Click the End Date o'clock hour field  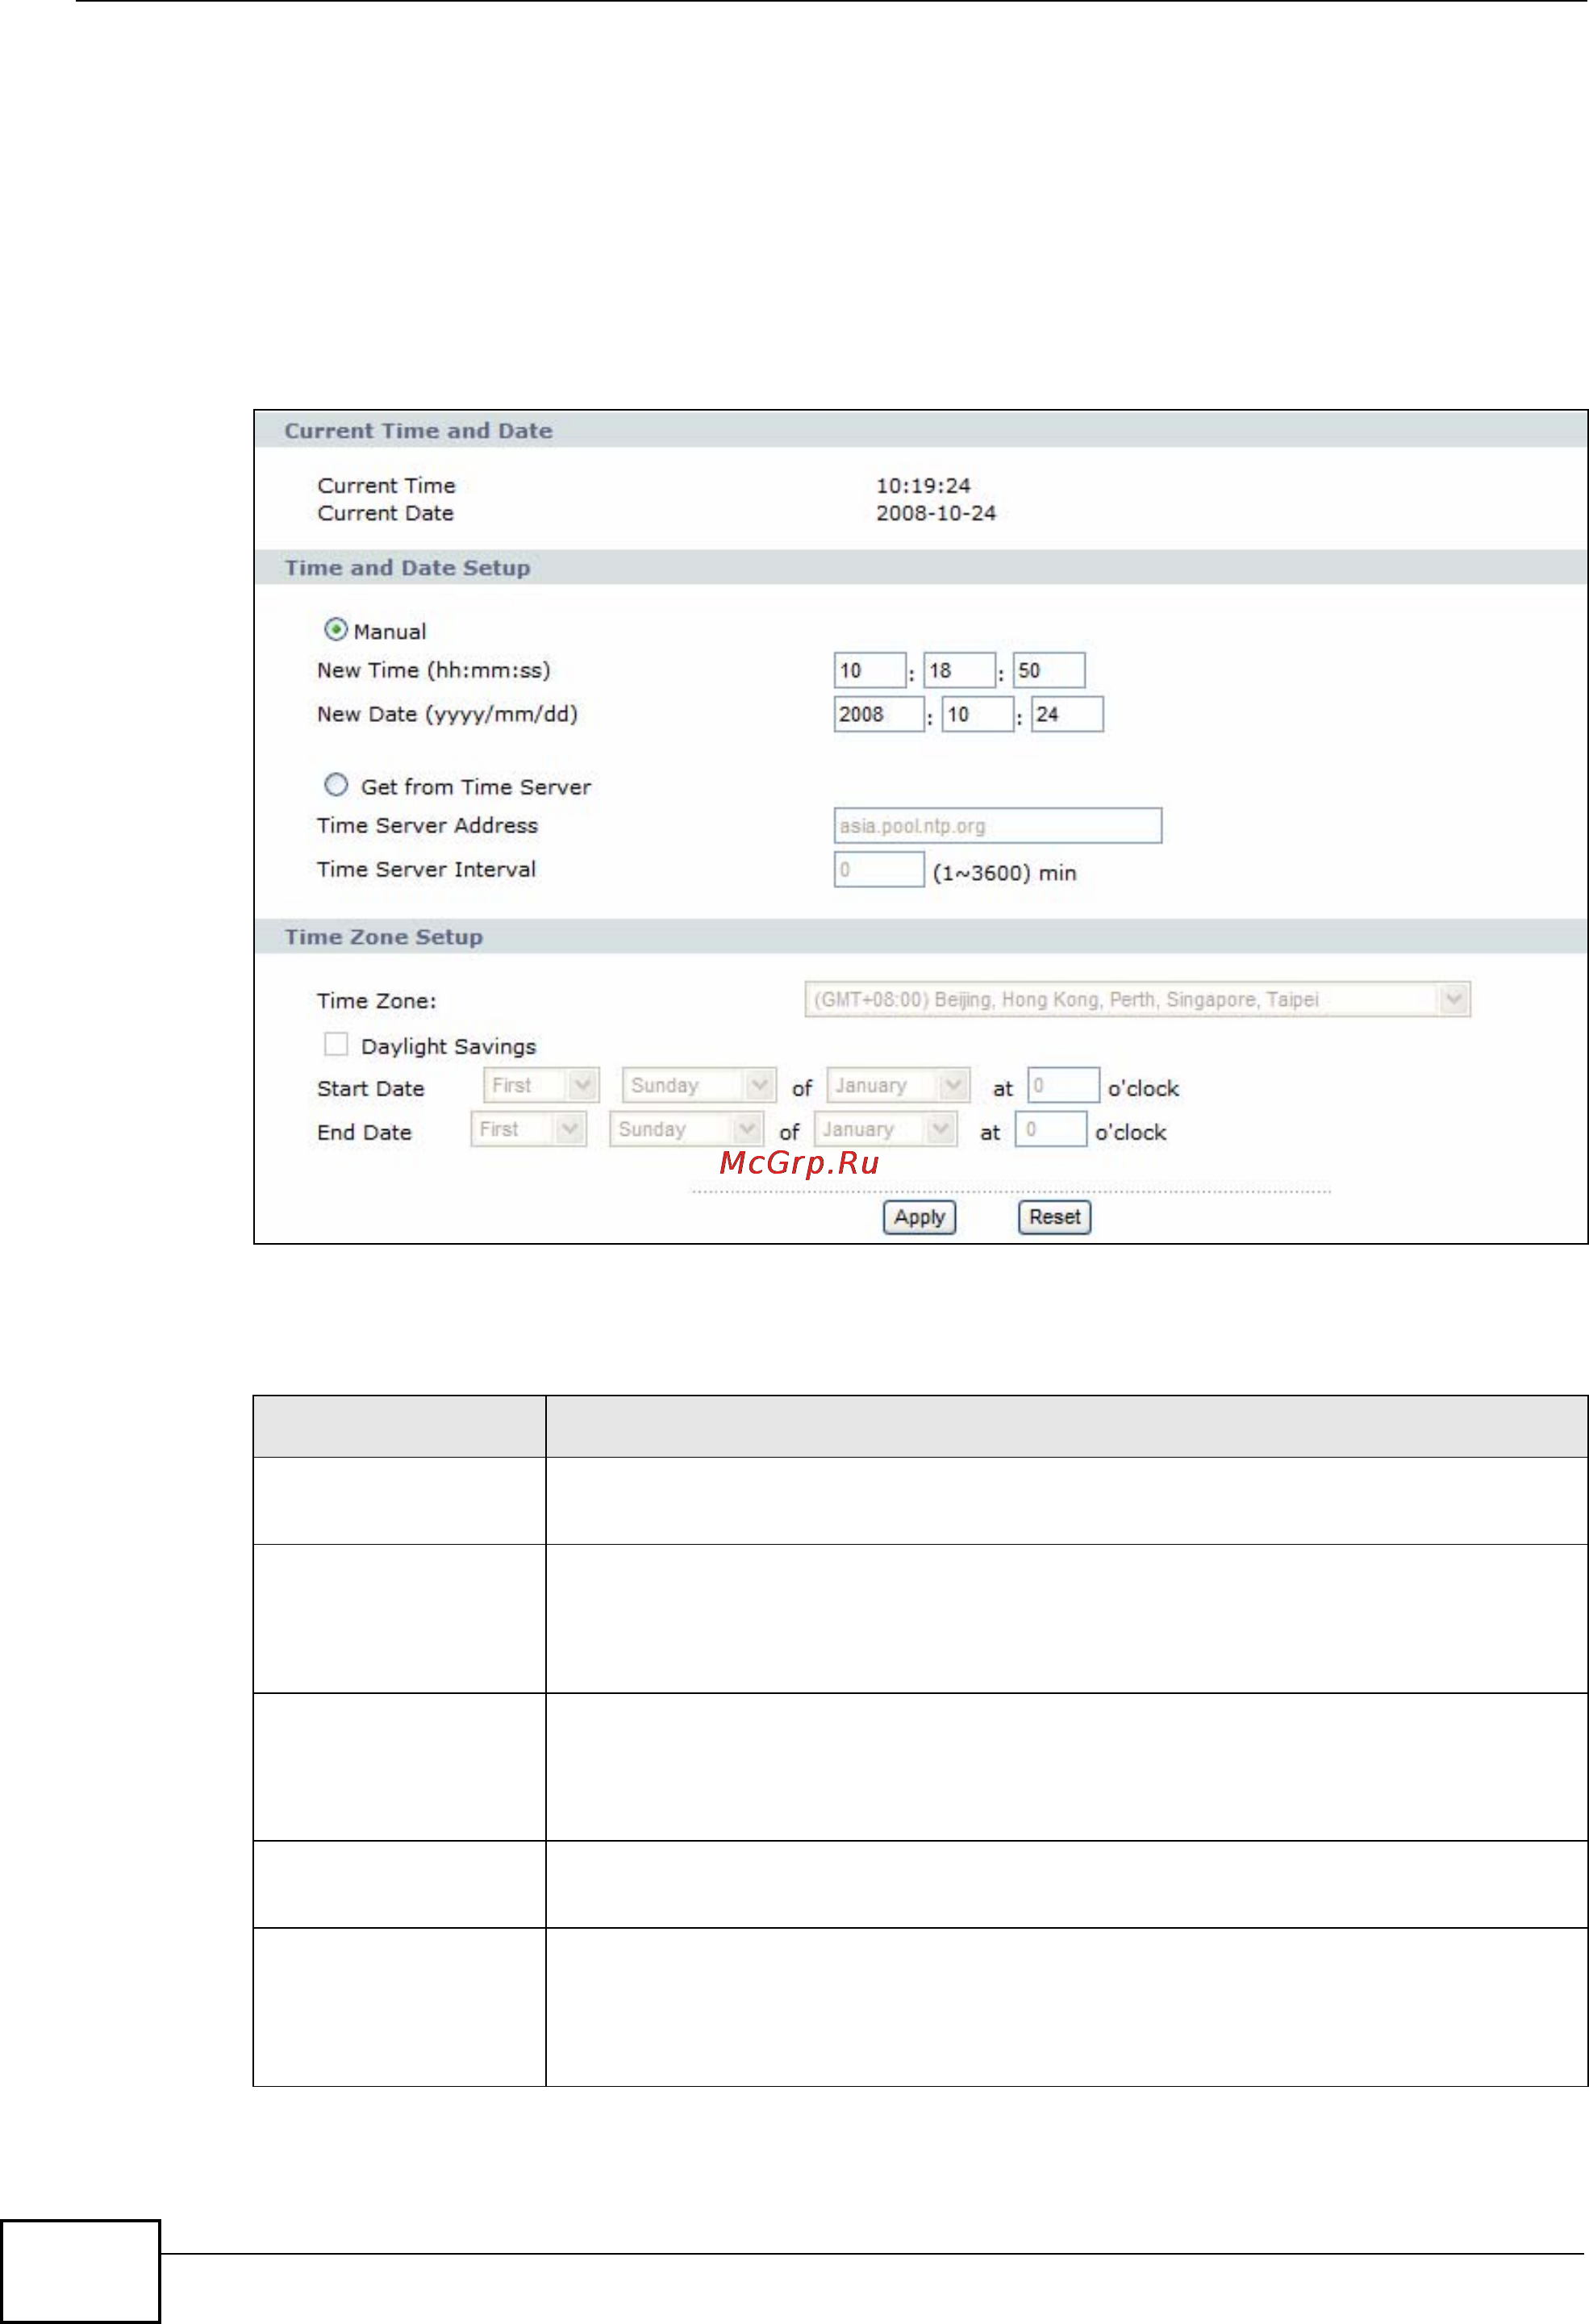[1051, 1129]
